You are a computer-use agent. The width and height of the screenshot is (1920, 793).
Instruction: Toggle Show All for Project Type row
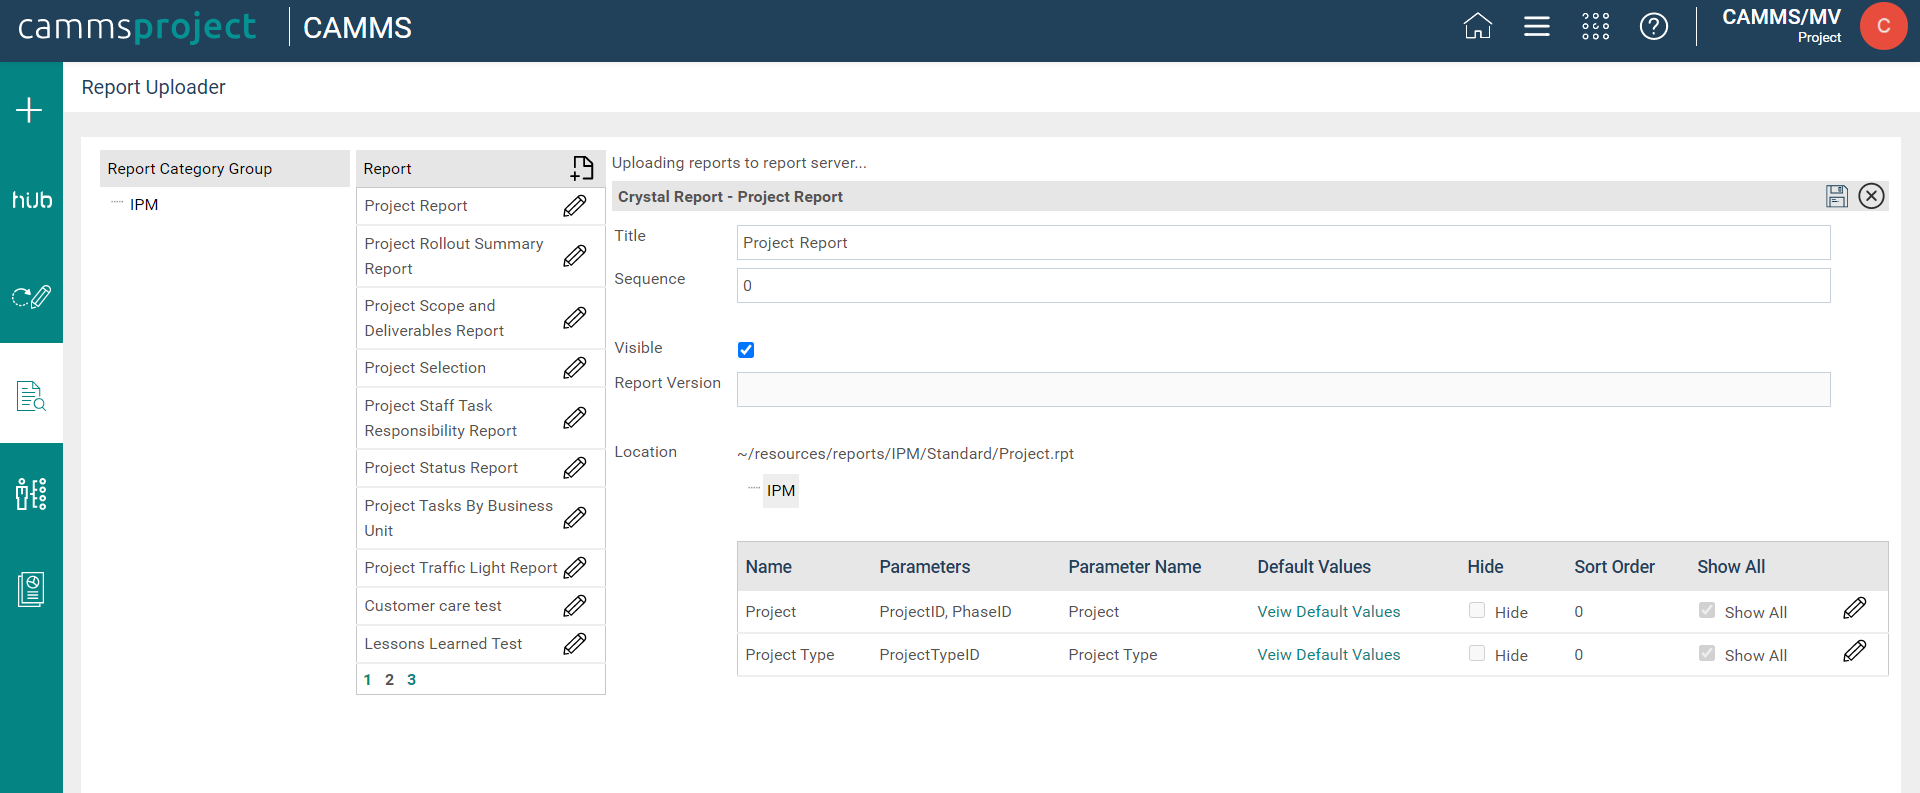point(1707,653)
